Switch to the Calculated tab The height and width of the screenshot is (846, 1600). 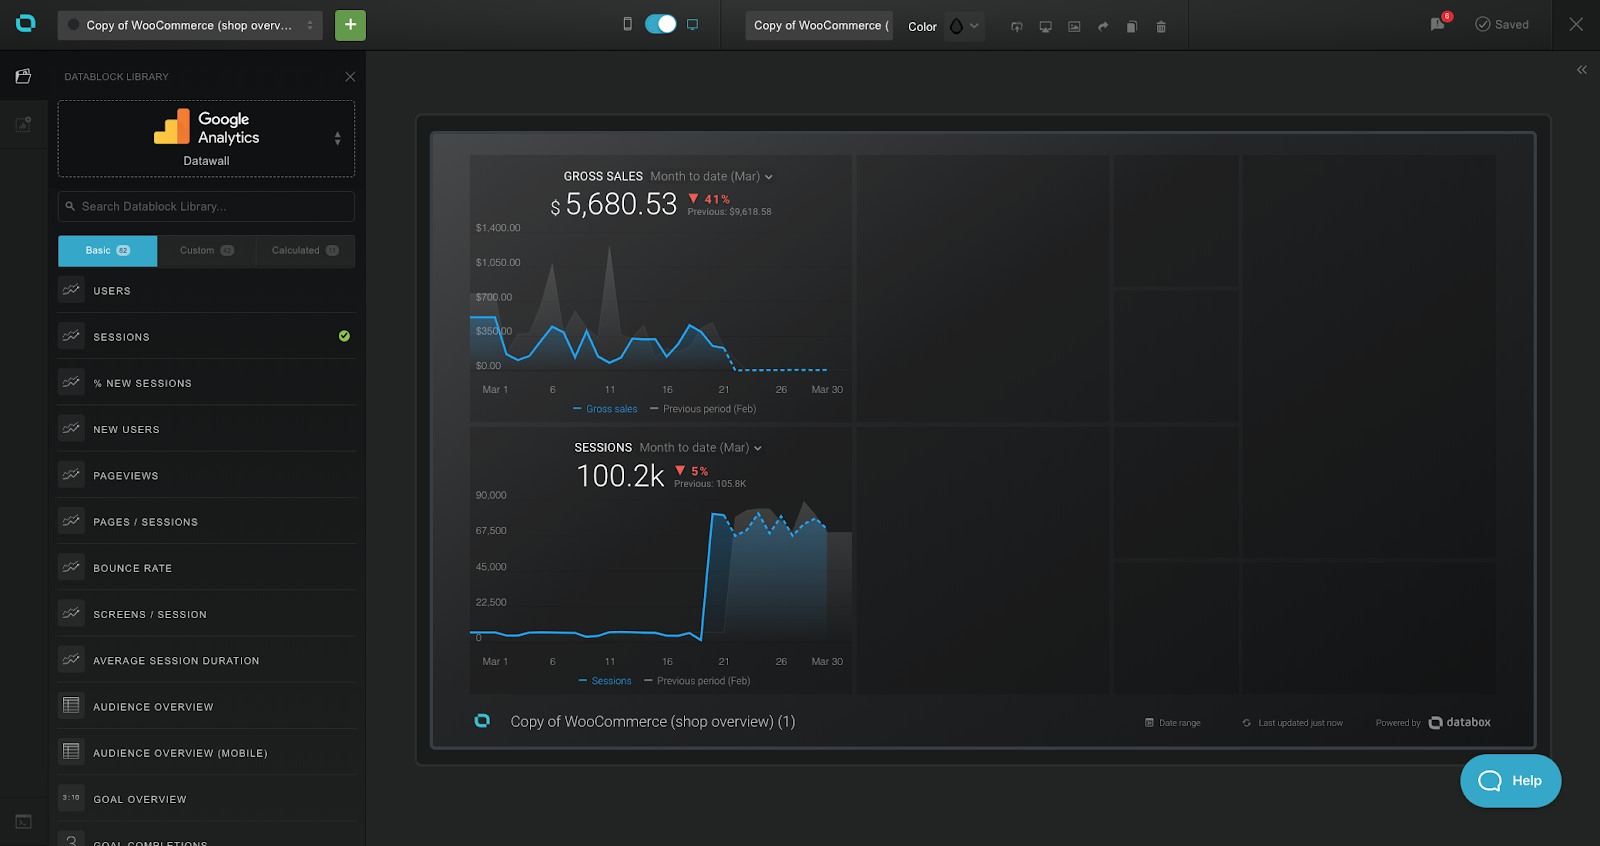point(305,251)
